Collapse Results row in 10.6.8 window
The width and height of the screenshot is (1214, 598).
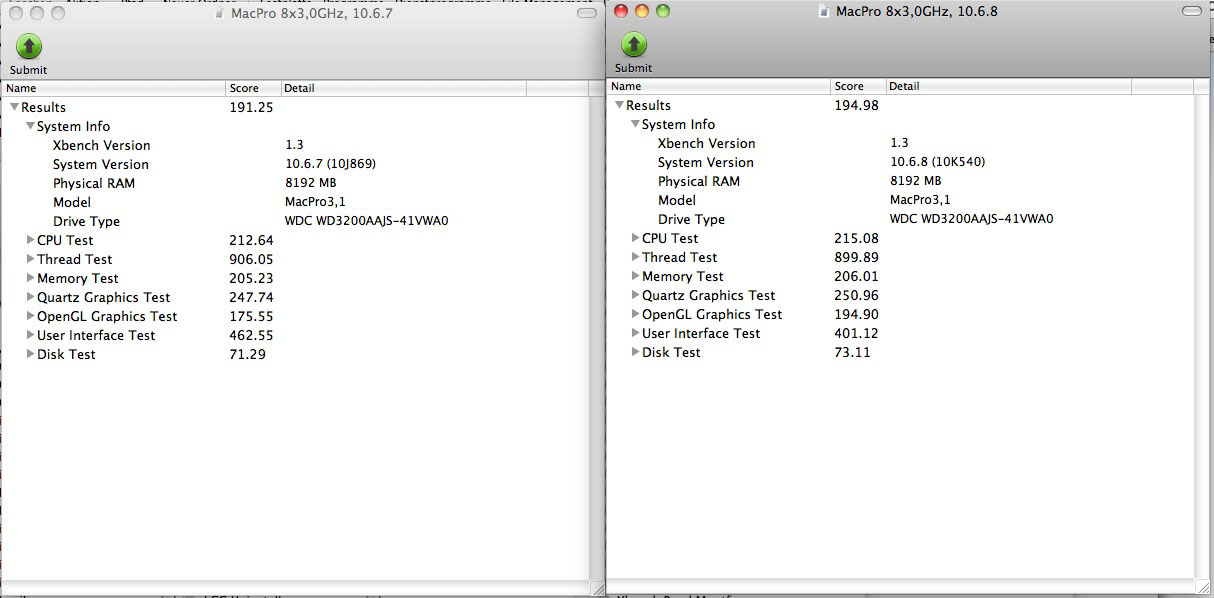point(619,105)
